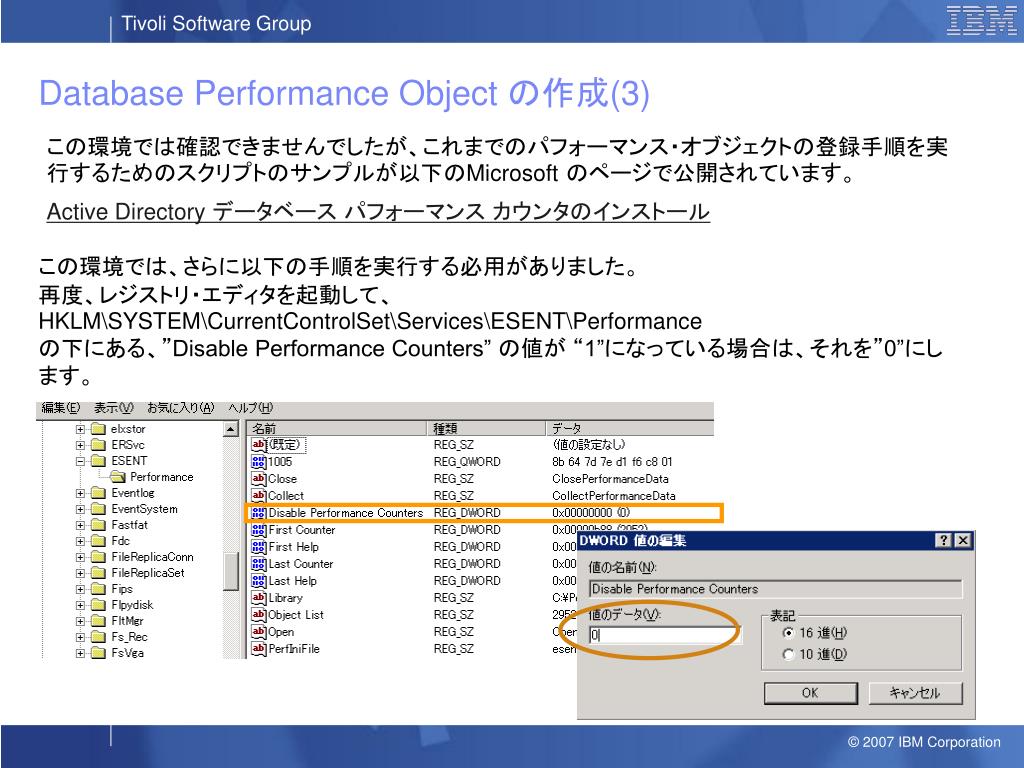Click the open Performance folder icon

tap(118, 477)
